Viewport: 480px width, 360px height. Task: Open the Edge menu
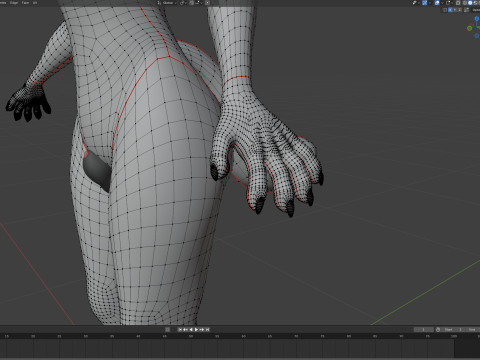14,3
